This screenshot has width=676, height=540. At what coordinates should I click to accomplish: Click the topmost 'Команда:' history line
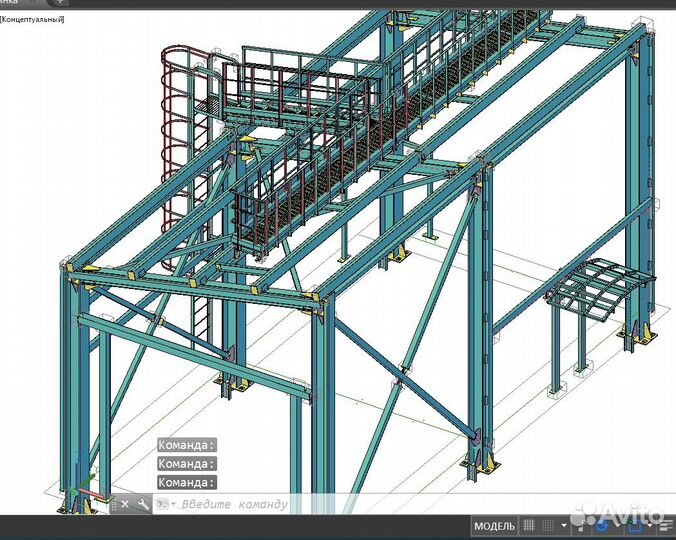point(187,446)
